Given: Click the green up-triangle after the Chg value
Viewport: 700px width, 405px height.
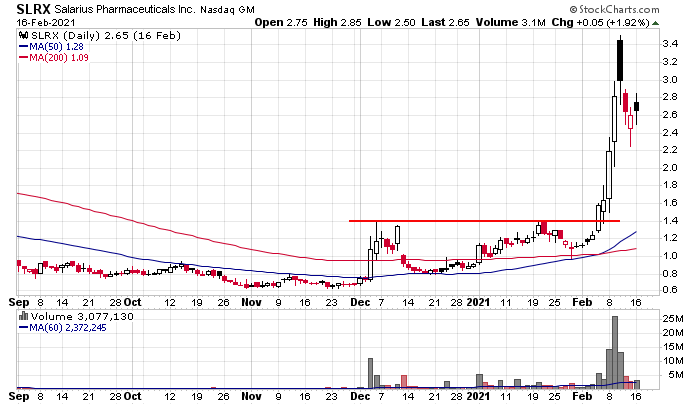Looking at the screenshot, I should (655, 23).
